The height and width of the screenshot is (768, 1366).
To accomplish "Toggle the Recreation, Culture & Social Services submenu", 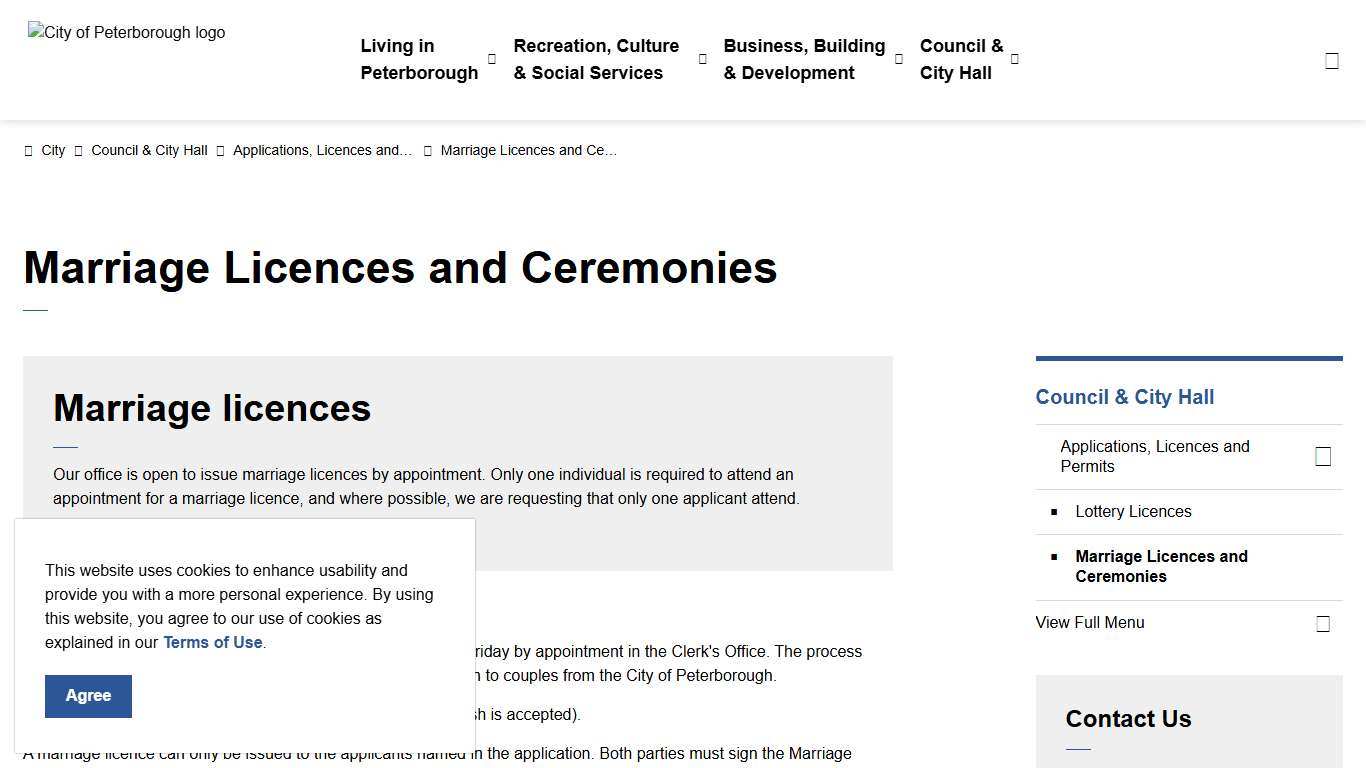I will tap(702, 59).
